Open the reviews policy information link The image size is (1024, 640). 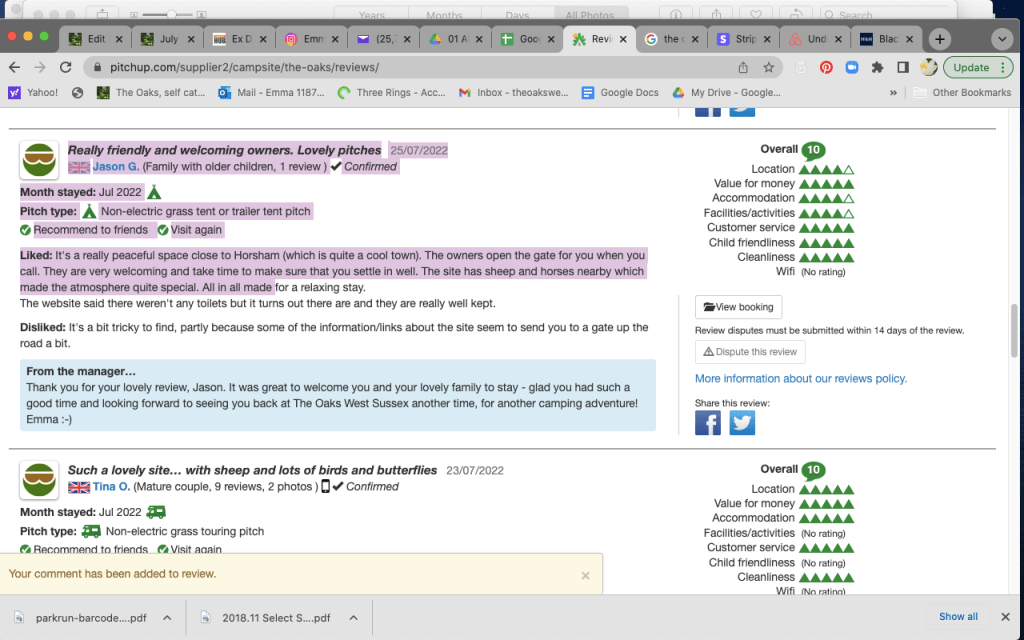tap(800, 379)
